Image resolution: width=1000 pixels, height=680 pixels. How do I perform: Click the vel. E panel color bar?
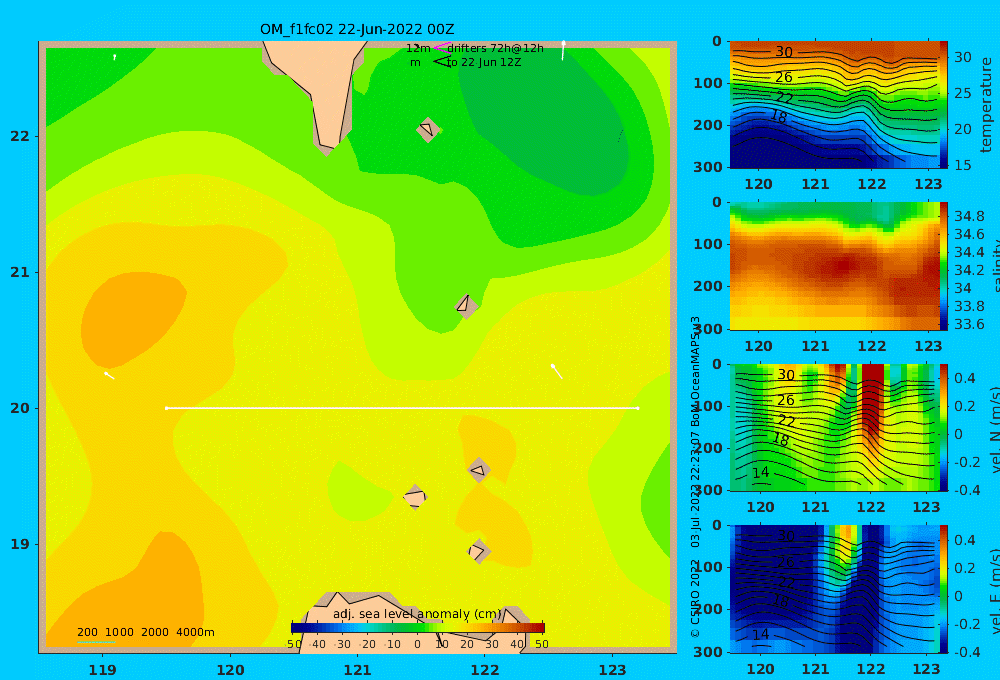point(944,589)
